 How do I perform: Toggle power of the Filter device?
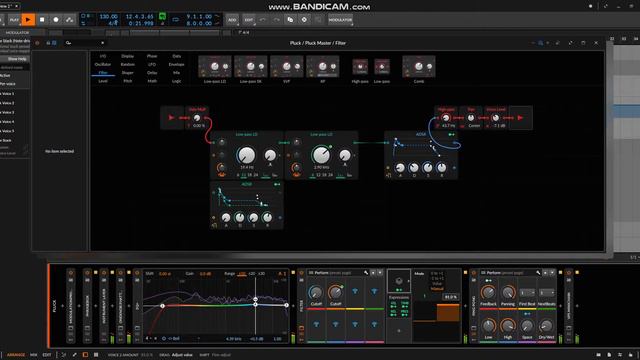tap(301, 272)
